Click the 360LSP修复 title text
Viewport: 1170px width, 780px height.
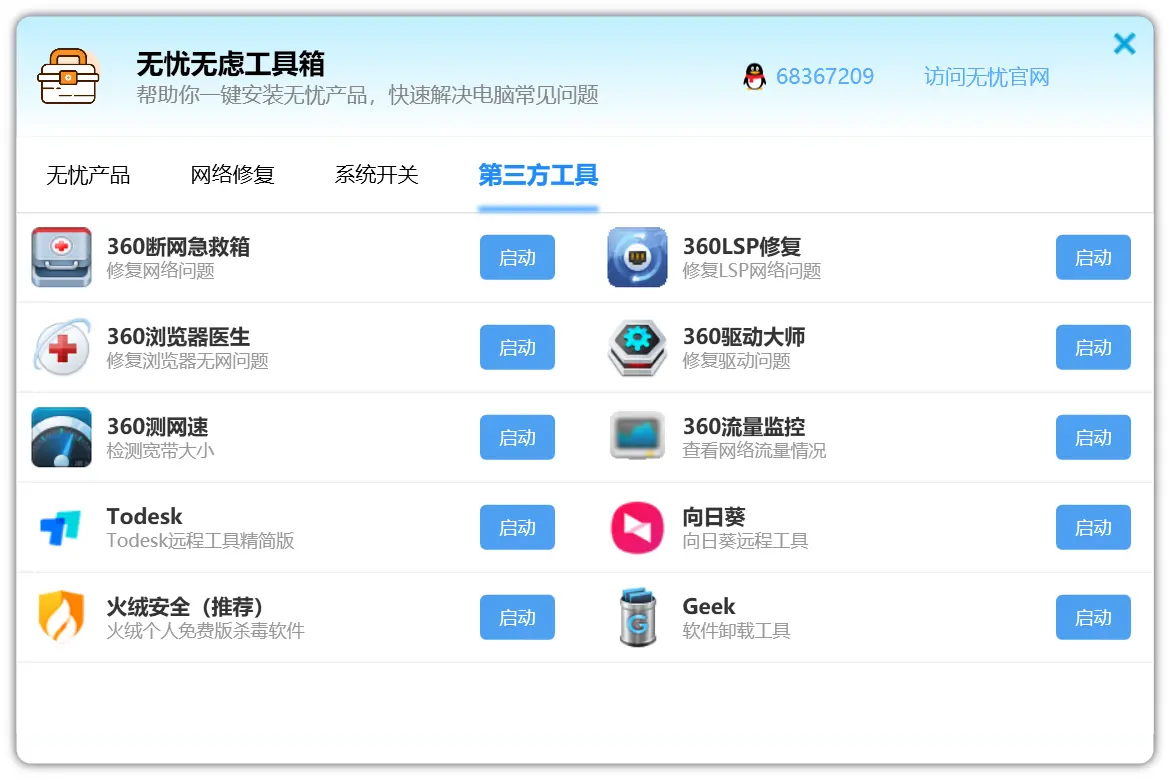[742, 246]
